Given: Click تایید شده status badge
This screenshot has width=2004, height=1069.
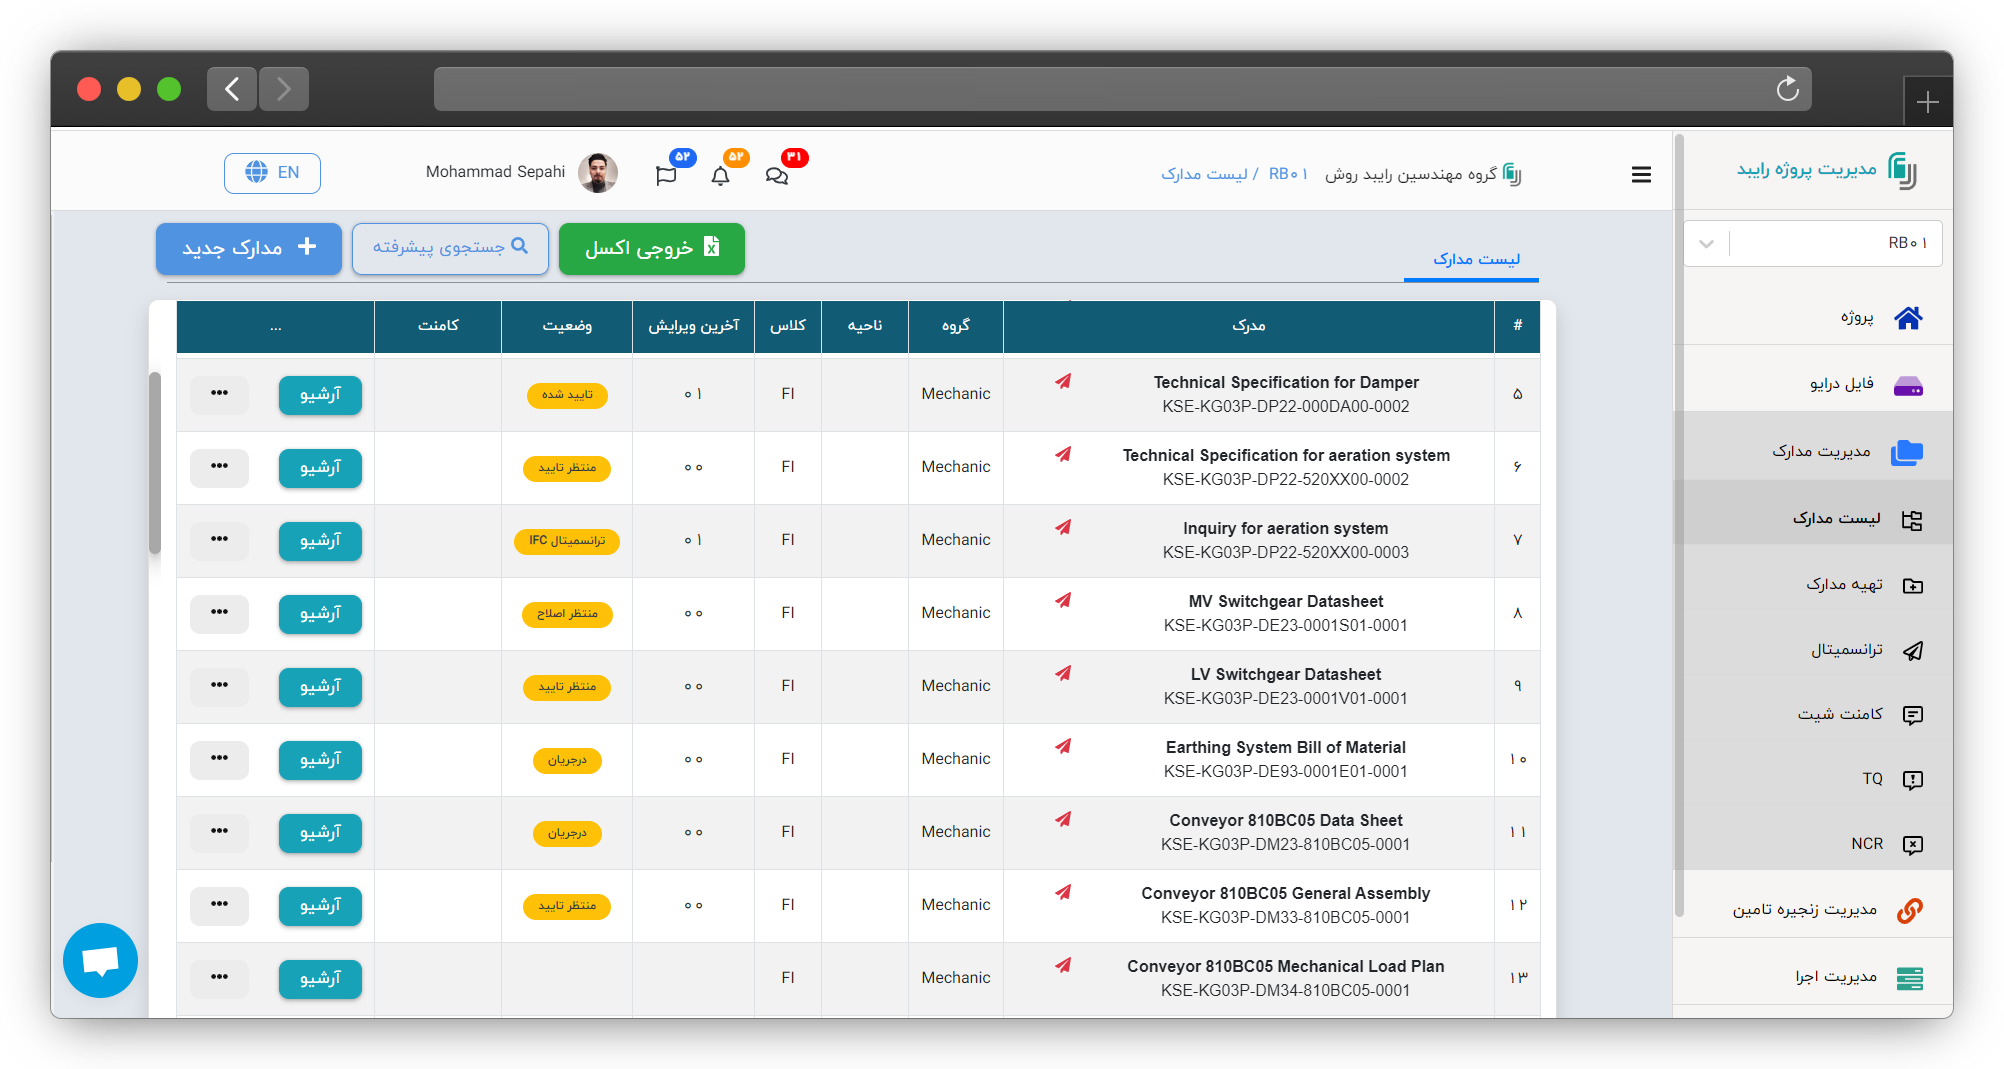Looking at the screenshot, I should point(567,395).
